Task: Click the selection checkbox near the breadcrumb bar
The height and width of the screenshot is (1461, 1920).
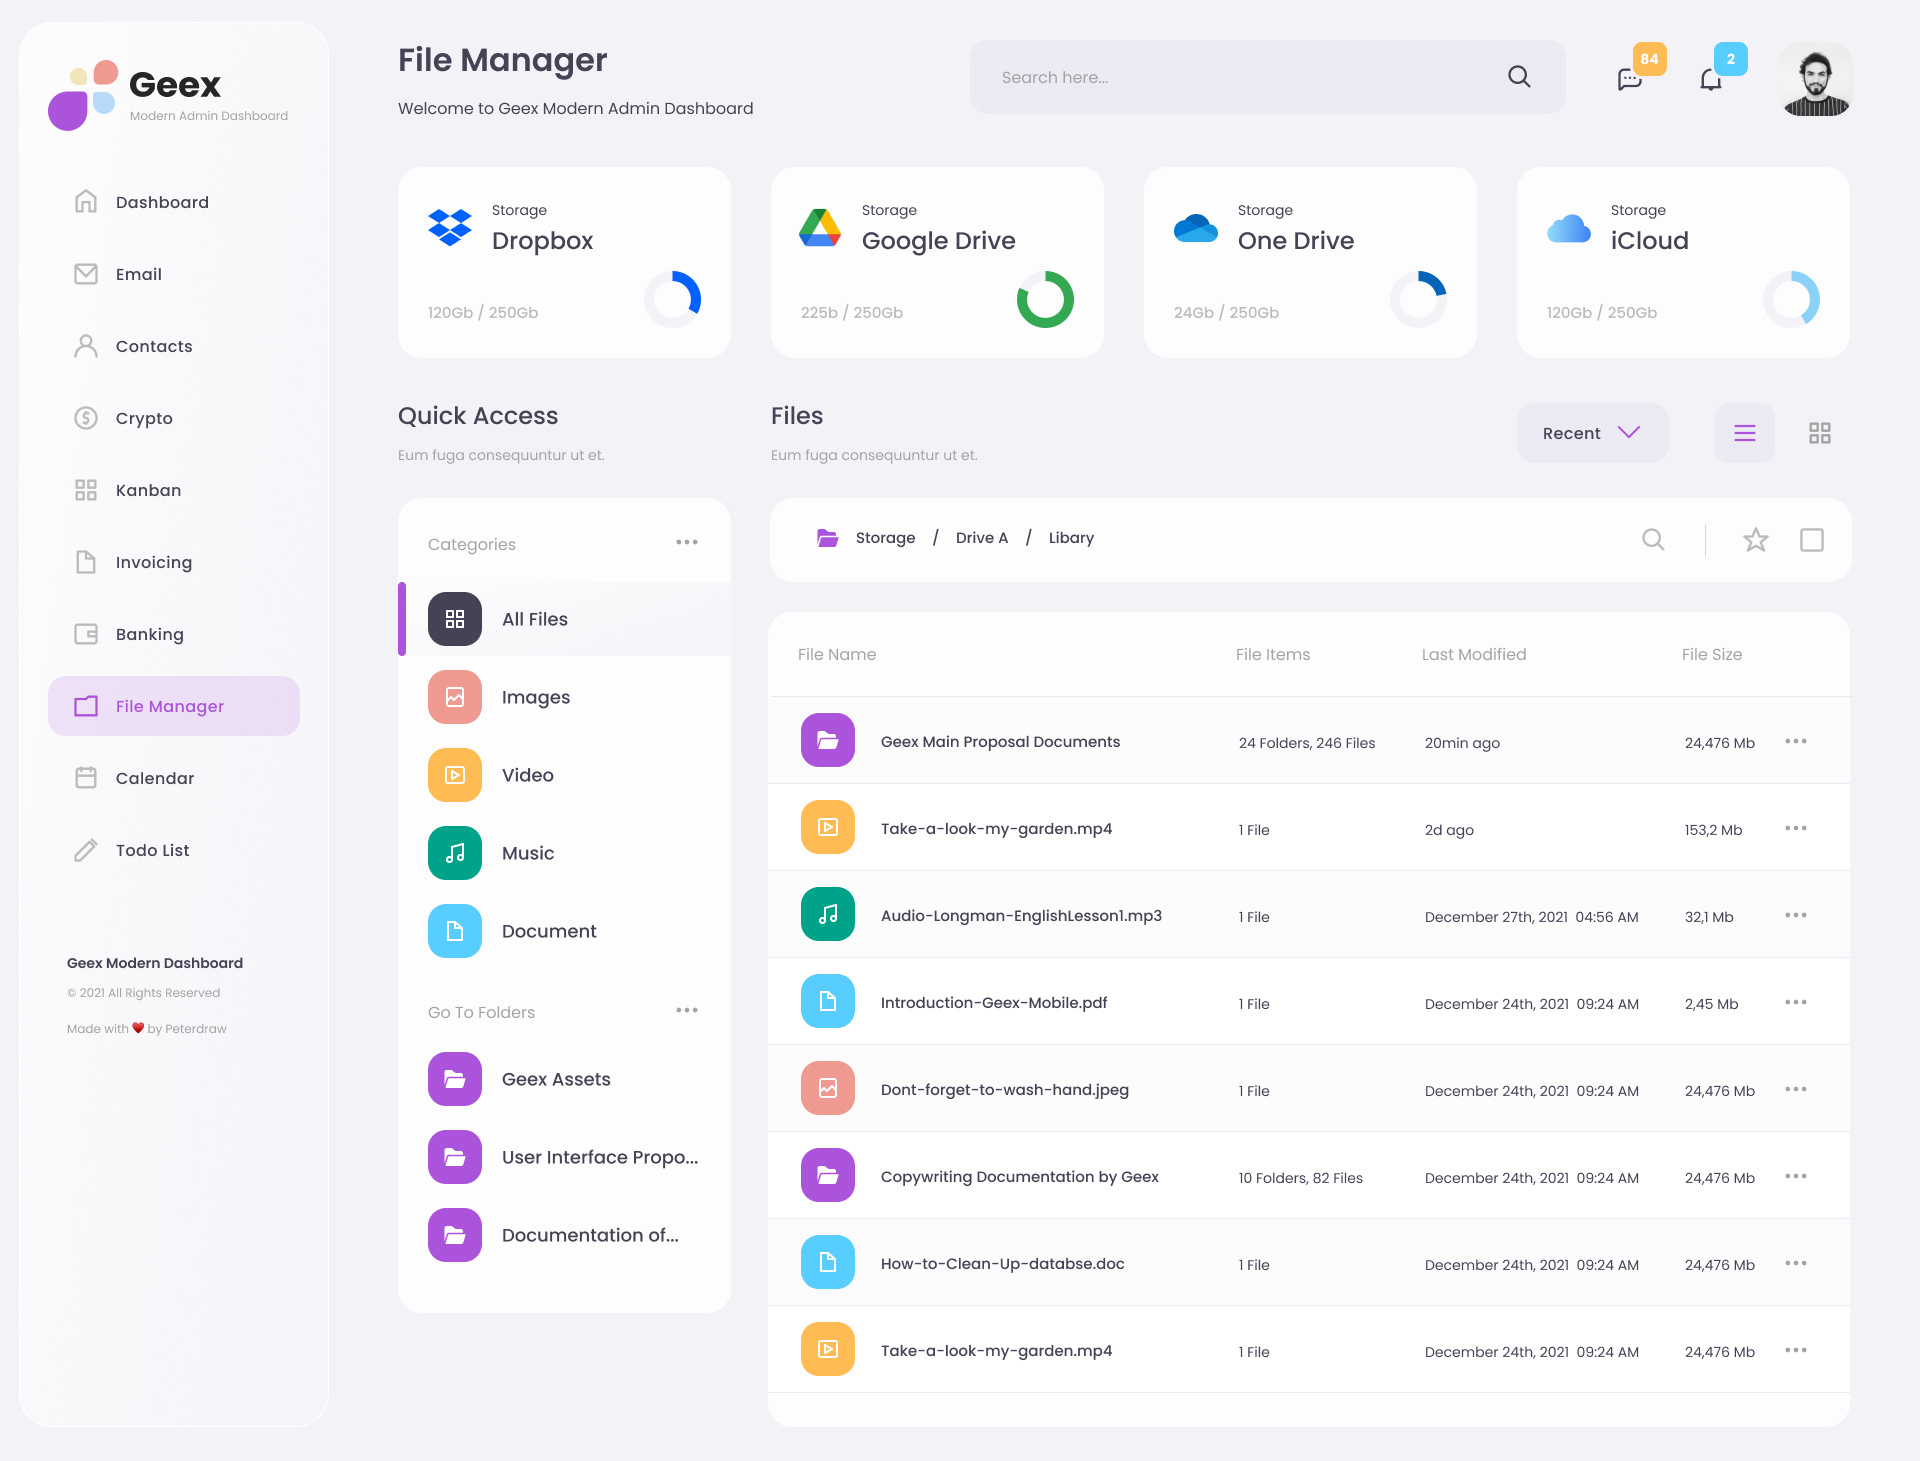Action: (1813, 539)
